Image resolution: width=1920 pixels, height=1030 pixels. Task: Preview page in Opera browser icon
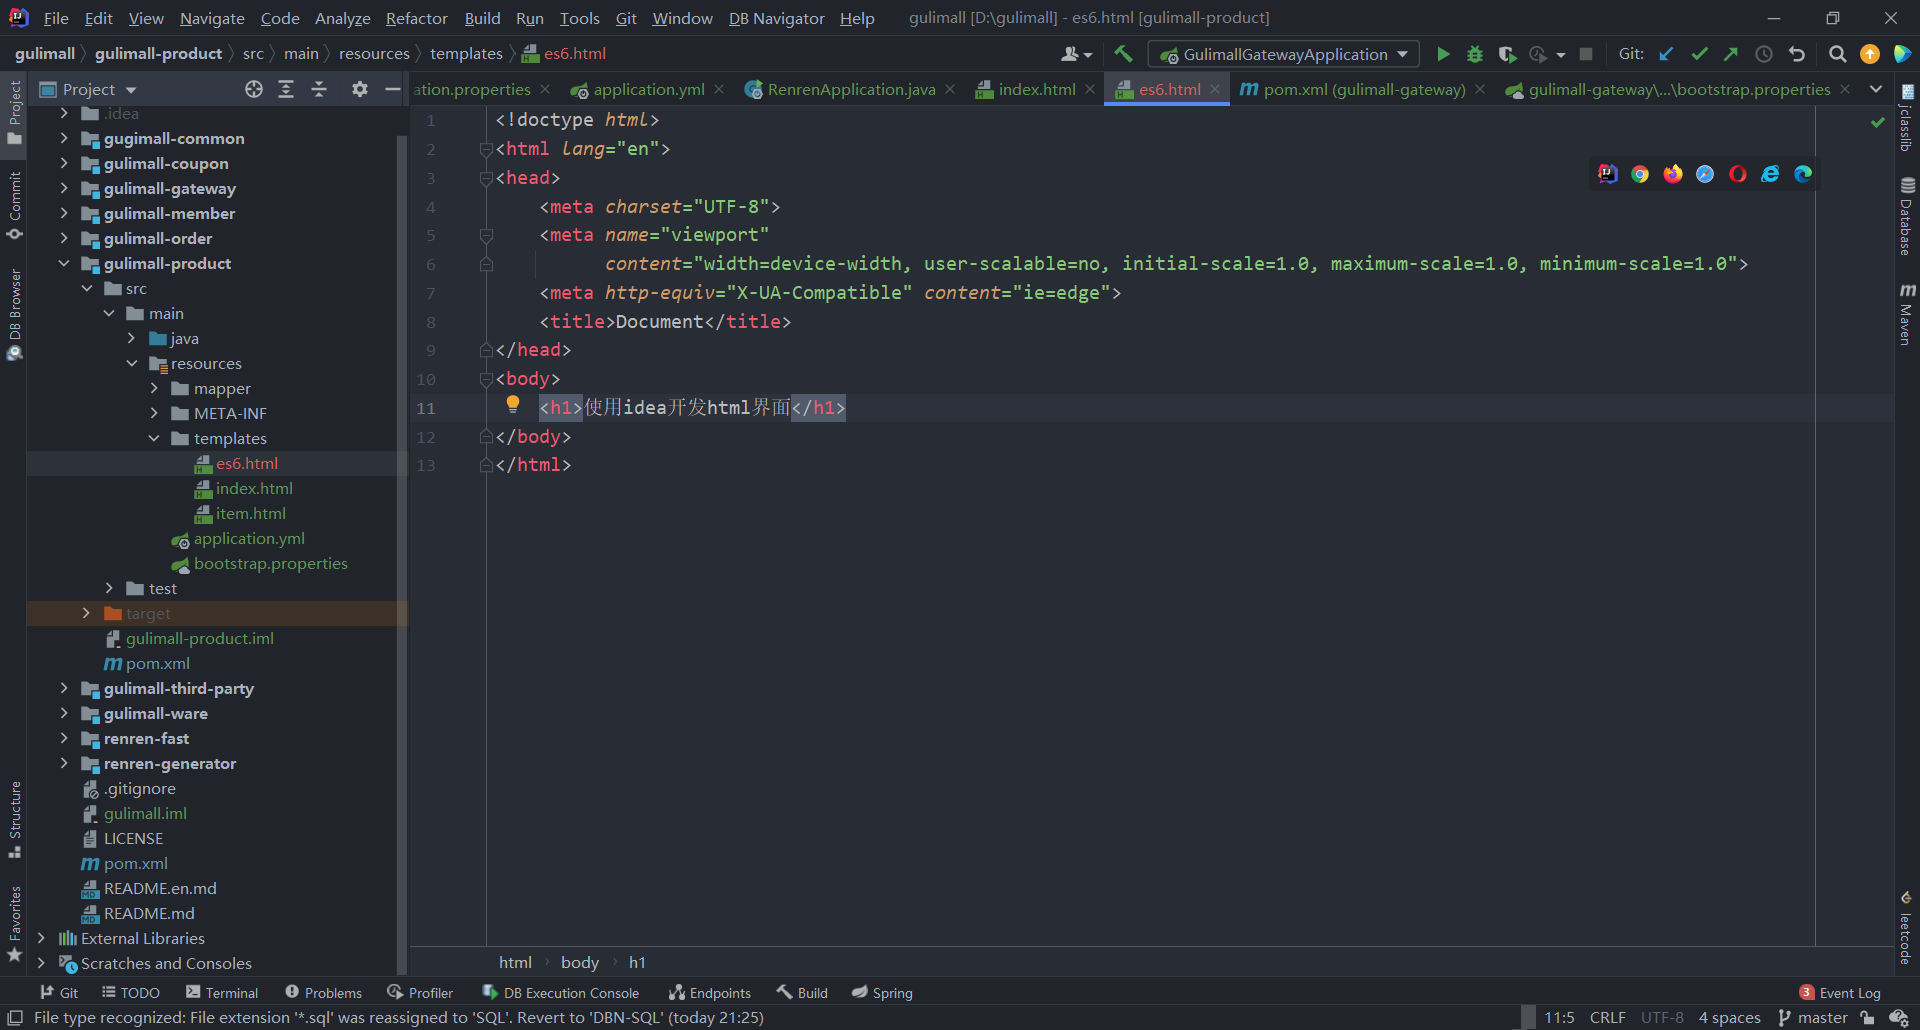tap(1738, 174)
